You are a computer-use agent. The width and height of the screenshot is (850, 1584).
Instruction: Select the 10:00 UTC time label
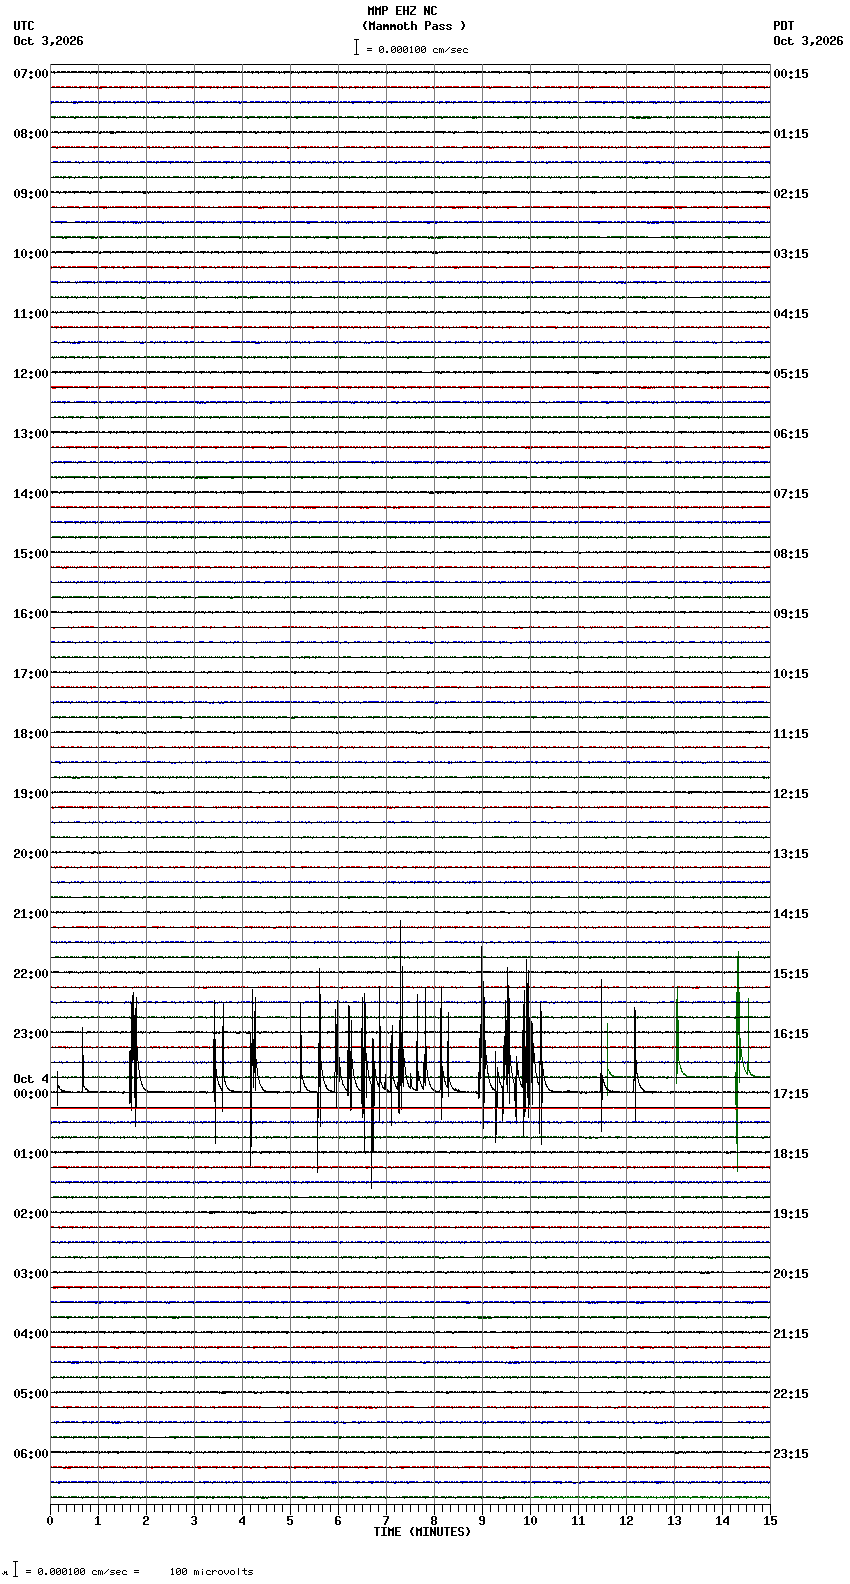(x=30, y=254)
